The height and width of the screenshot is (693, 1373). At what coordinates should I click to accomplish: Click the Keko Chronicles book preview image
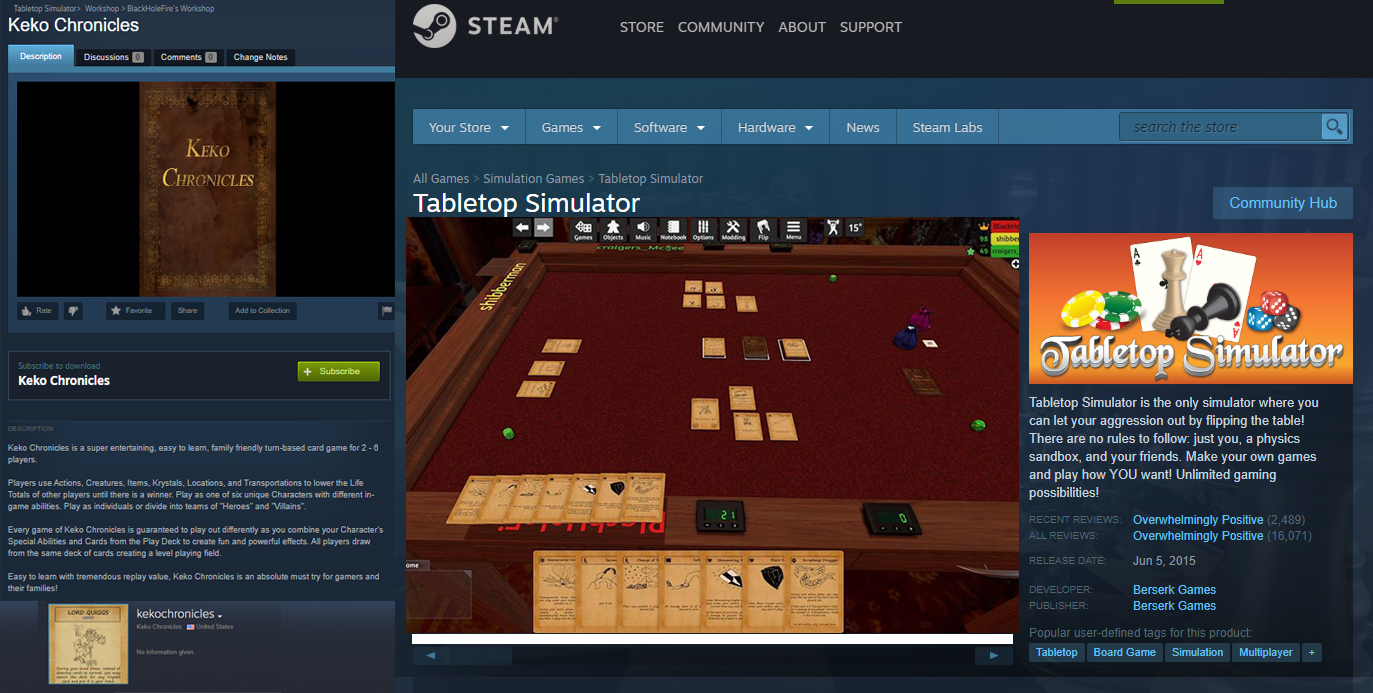coord(207,189)
